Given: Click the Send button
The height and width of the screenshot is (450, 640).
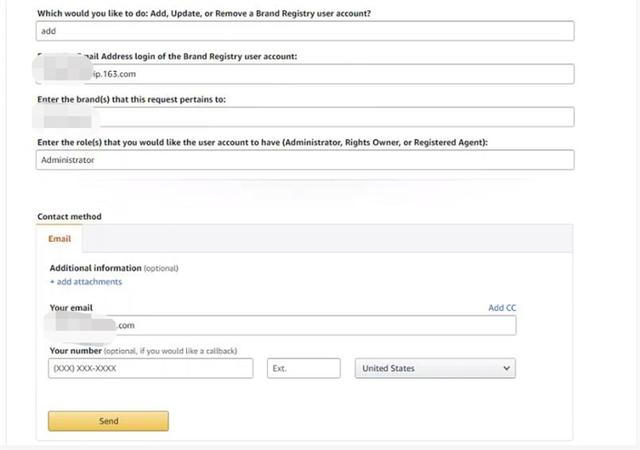Looking at the screenshot, I should [108, 421].
